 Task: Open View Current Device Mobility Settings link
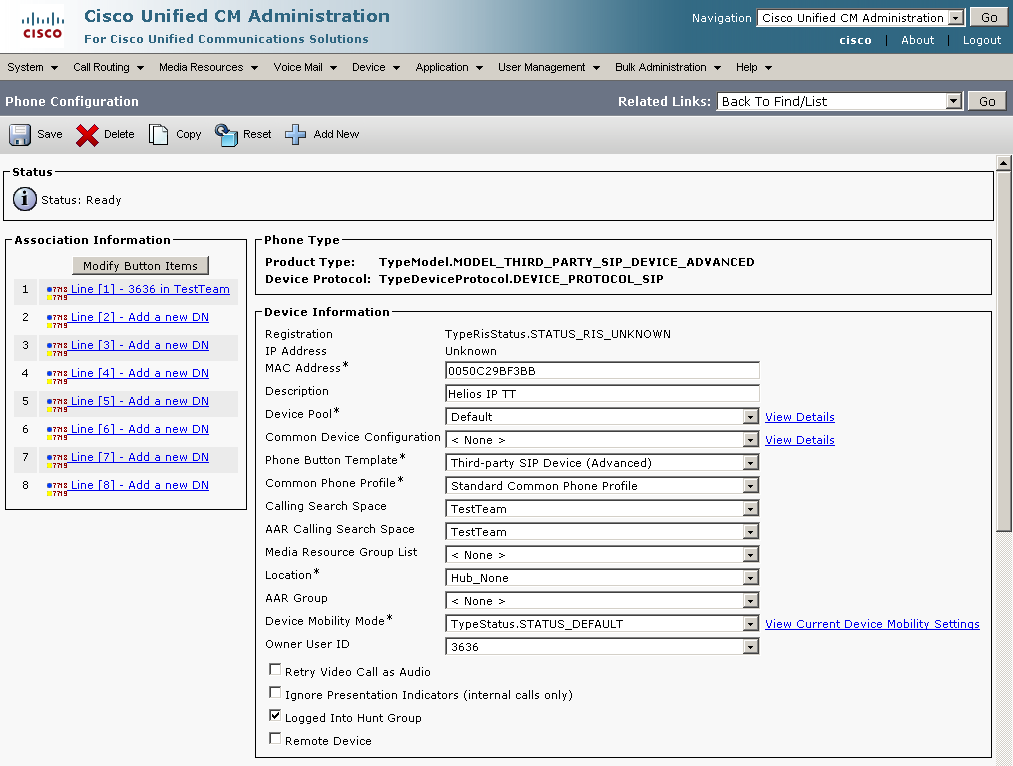click(872, 624)
